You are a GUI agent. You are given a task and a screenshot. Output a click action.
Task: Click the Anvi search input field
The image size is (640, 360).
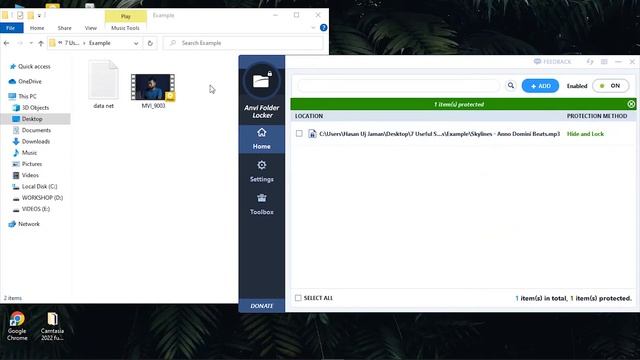click(x=398, y=86)
